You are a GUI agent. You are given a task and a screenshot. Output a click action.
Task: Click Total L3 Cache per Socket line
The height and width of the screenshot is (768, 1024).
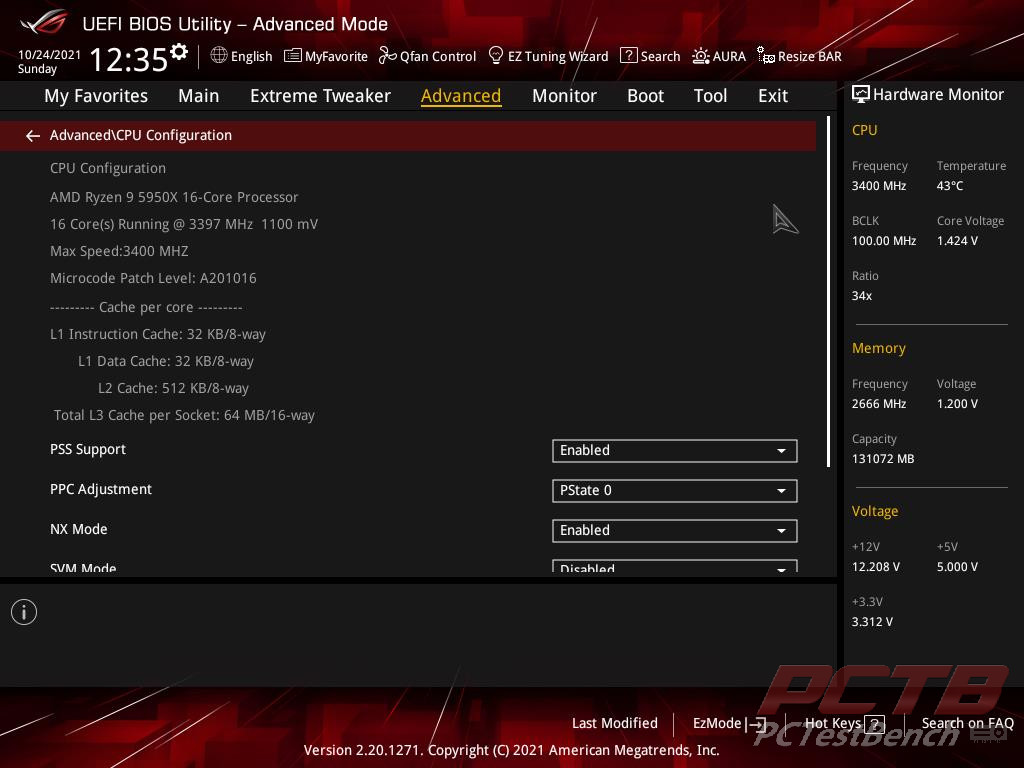pos(184,415)
